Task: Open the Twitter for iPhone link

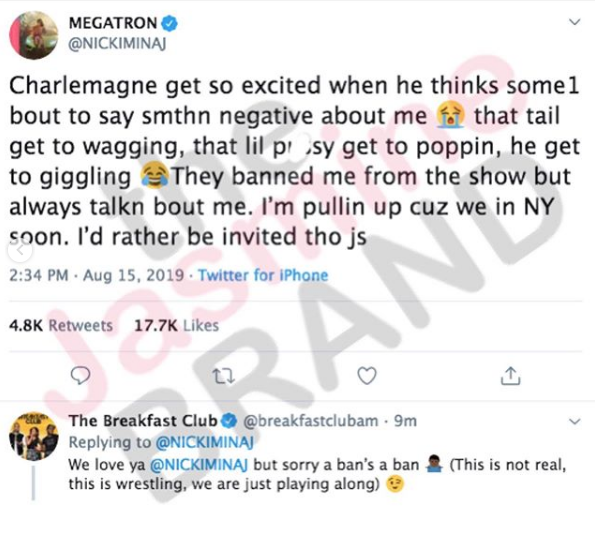Action: click(263, 275)
